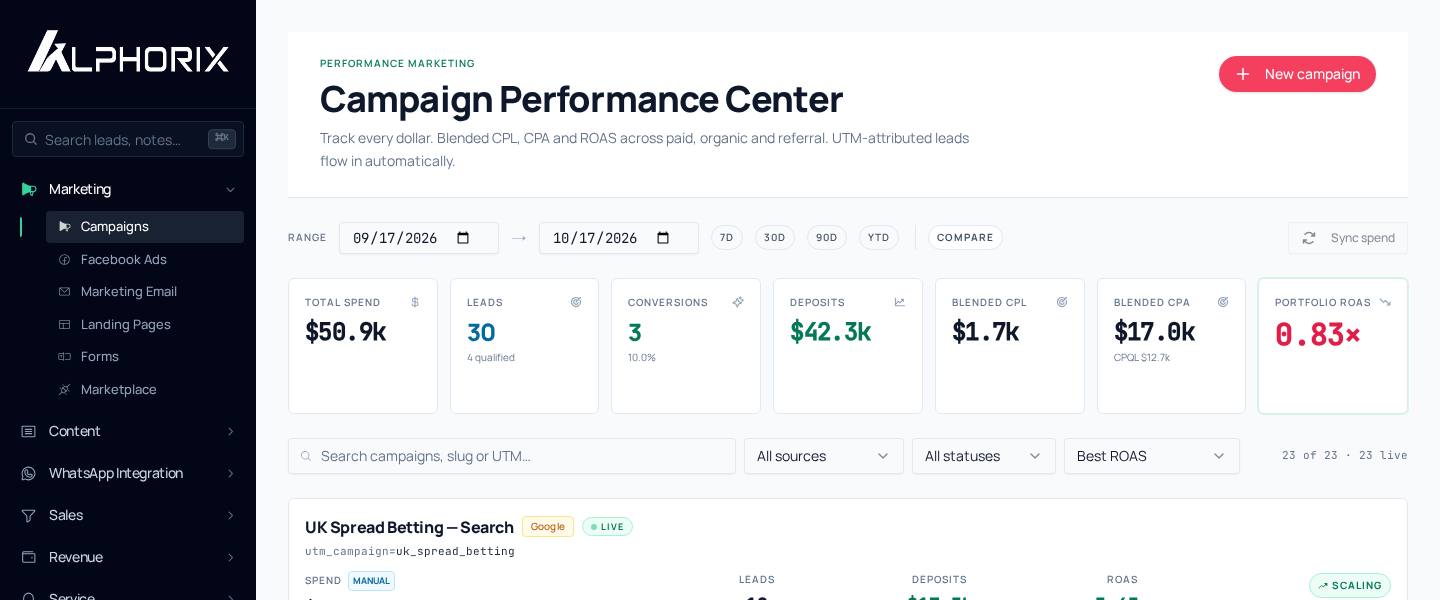This screenshot has width=1440, height=600.
Task: Click the LIVE status badge
Action: pyautogui.click(x=607, y=527)
